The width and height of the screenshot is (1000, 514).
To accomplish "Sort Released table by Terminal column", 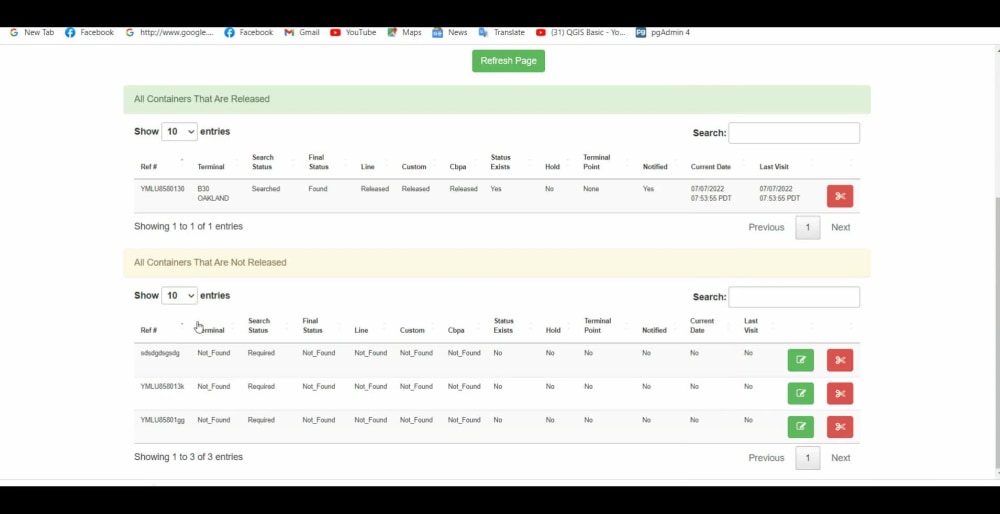I will (210, 167).
